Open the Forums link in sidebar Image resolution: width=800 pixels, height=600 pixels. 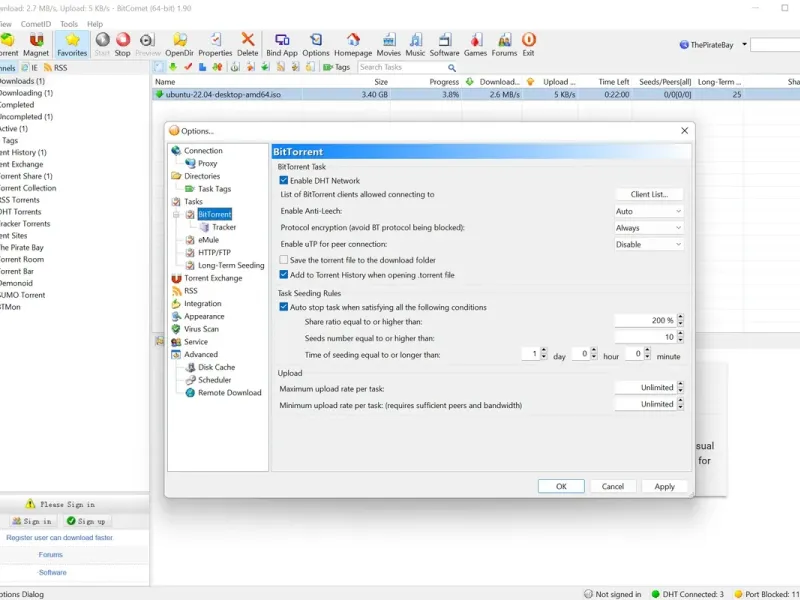pos(51,555)
